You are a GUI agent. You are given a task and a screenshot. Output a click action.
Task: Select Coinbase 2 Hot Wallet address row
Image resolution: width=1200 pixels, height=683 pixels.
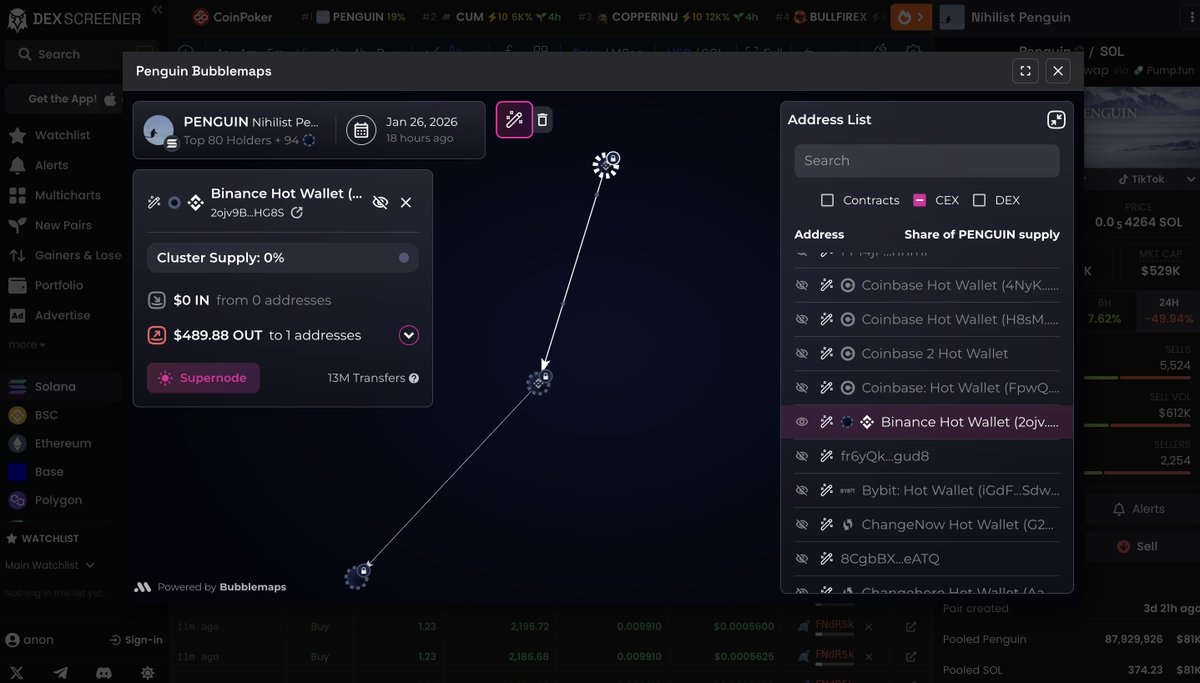pos(927,353)
